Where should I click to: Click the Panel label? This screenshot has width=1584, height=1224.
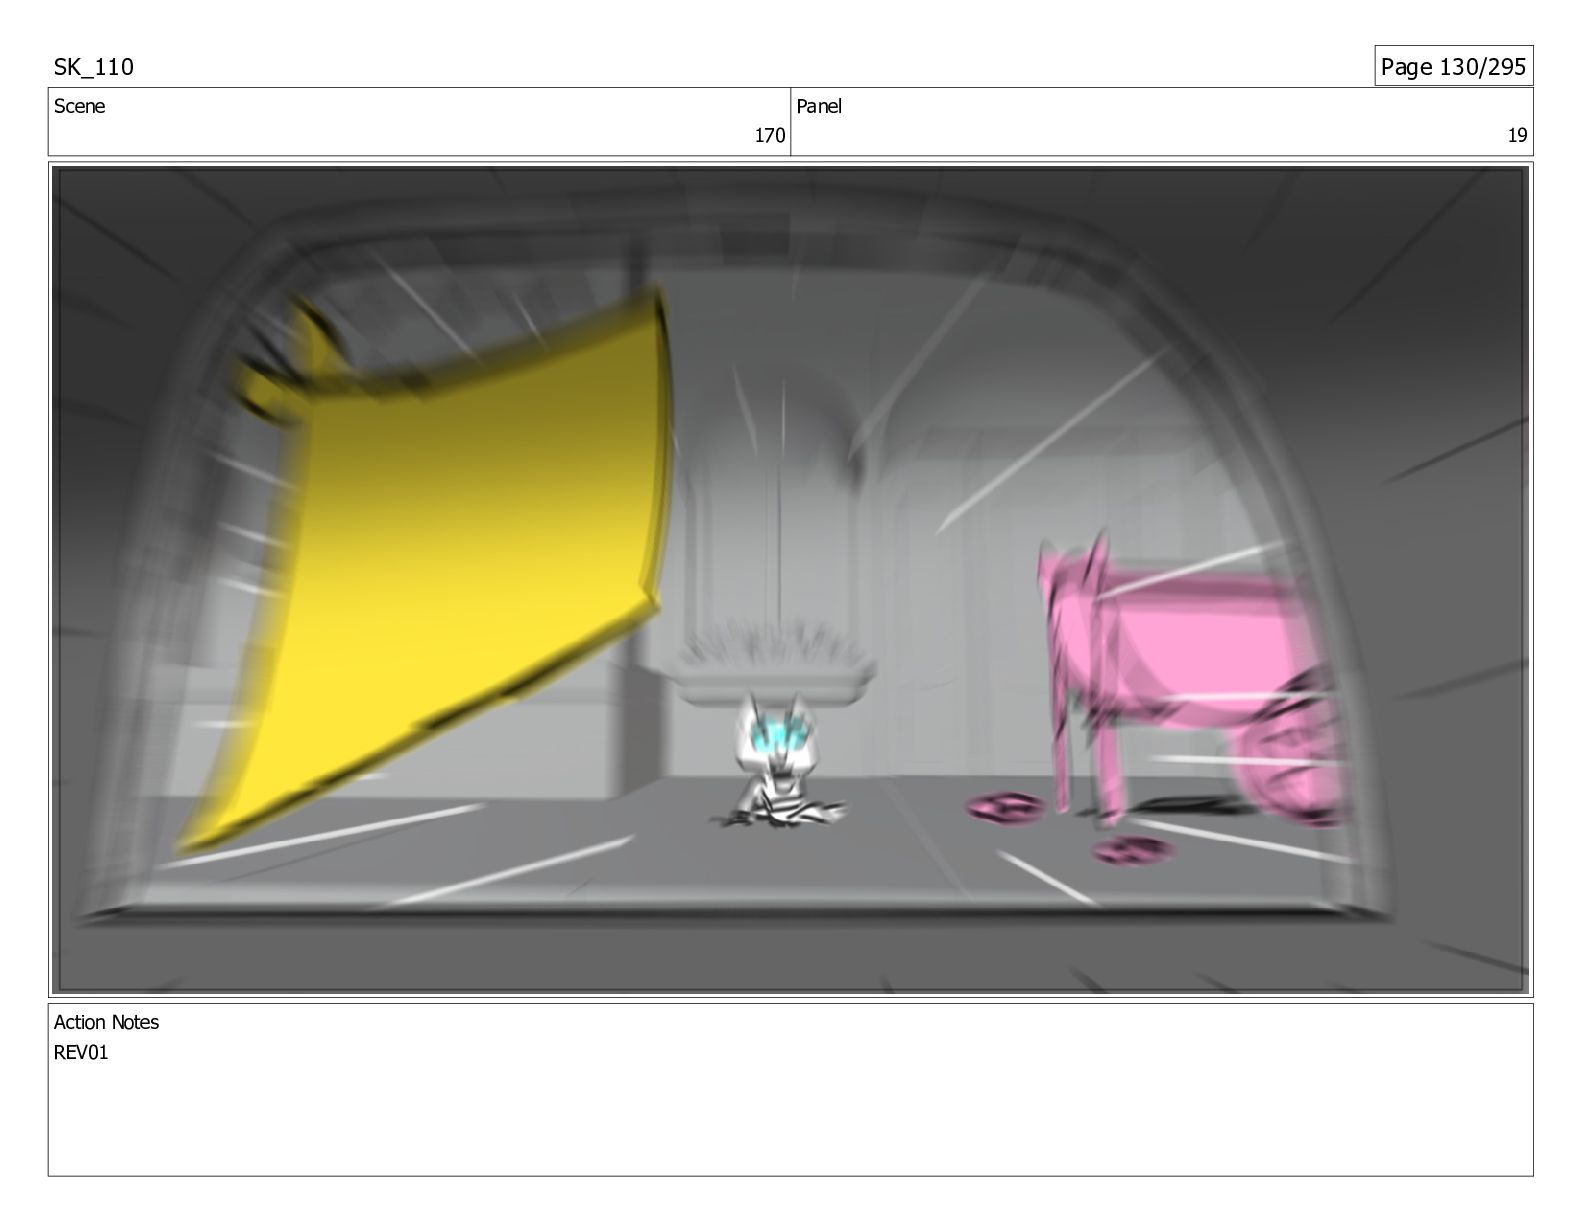pyautogui.click(x=819, y=106)
